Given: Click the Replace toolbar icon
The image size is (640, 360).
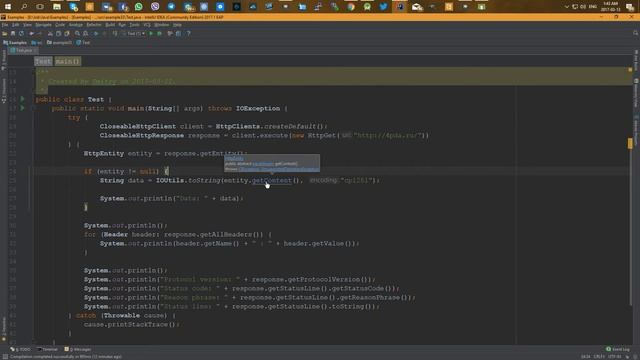Looking at the screenshot, I should 86,33.
